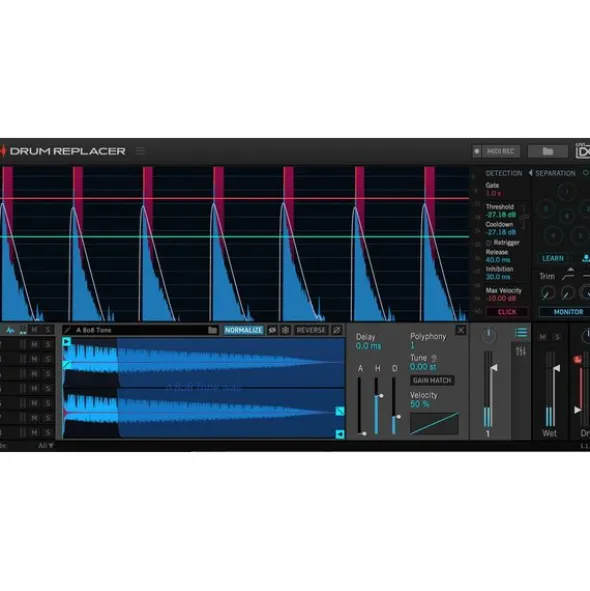Enable the Retrigger toggle

pyautogui.click(x=489, y=243)
